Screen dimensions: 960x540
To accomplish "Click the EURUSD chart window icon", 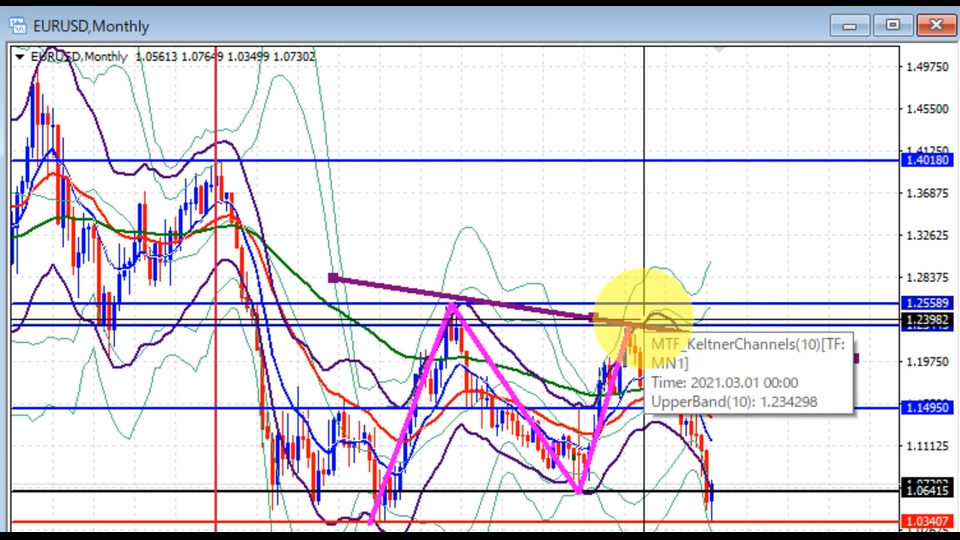I will tap(18, 26).
